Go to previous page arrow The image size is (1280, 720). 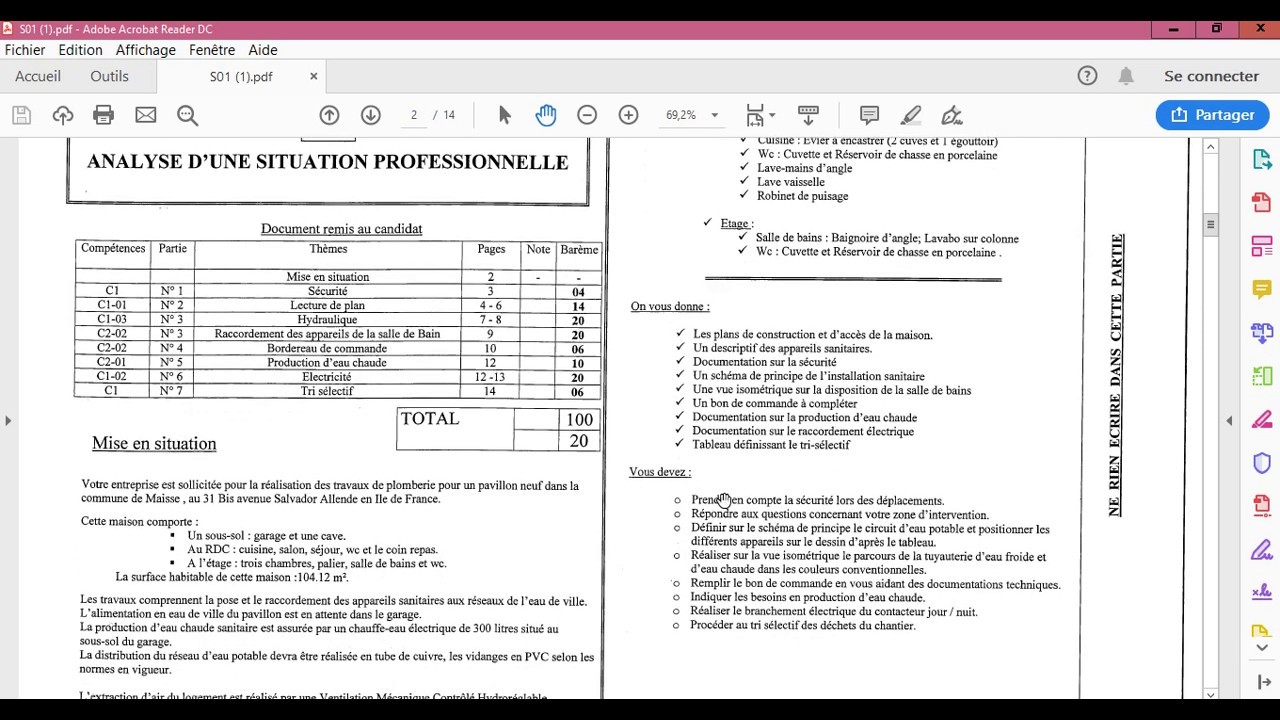pyautogui.click(x=329, y=115)
